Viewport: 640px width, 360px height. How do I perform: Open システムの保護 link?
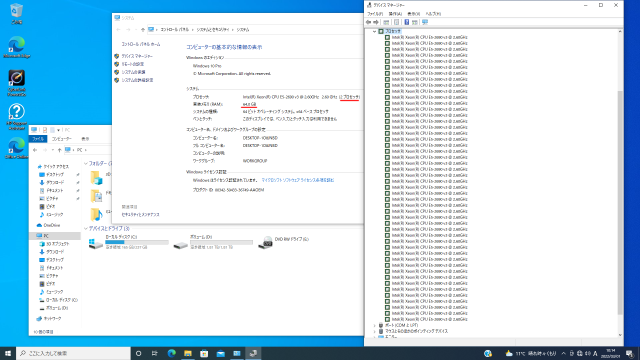pyautogui.click(x=133, y=72)
